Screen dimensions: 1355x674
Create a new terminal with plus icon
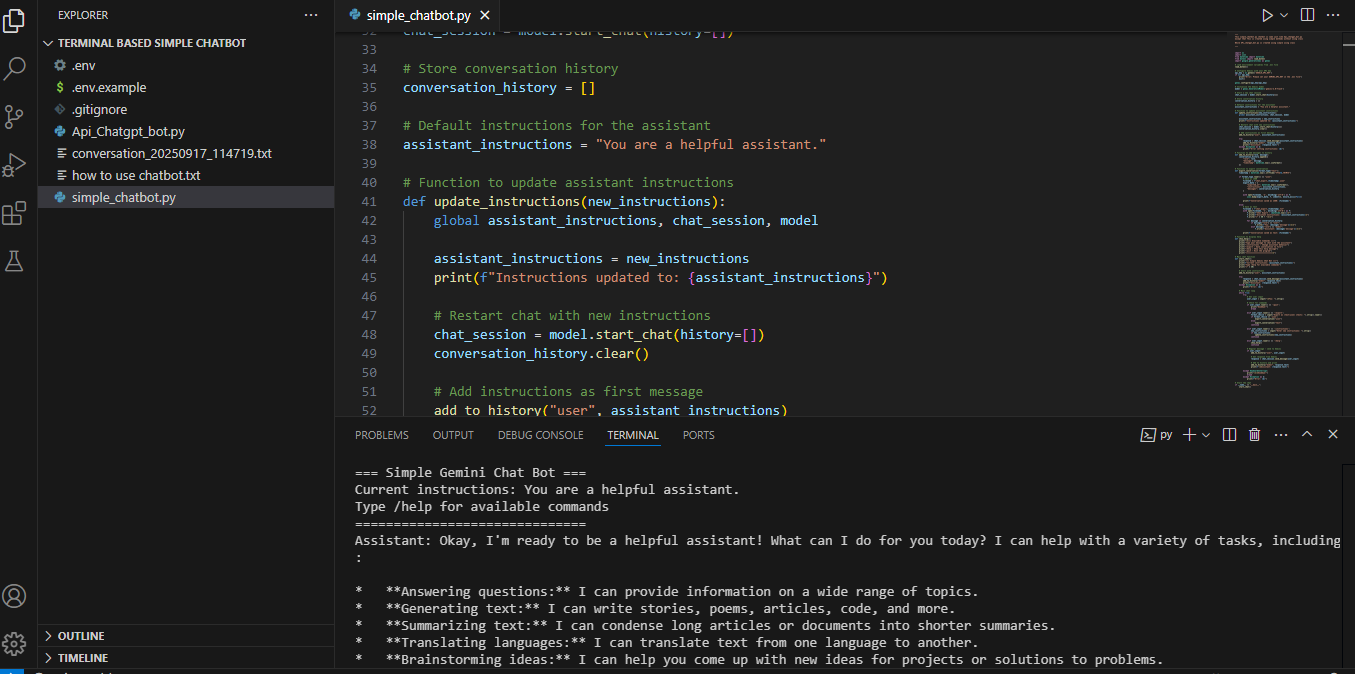[x=1190, y=435]
